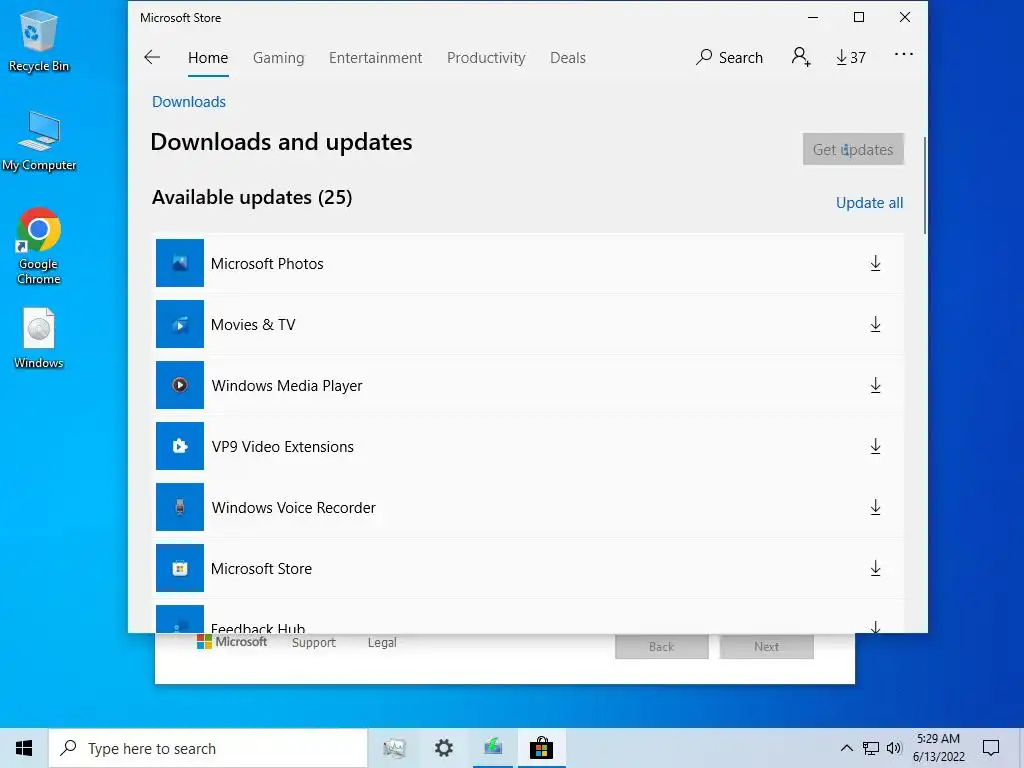Select the Recycle Bin desktop icon
Viewport: 1024px width, 768px height.
click(x=39, y=40)
